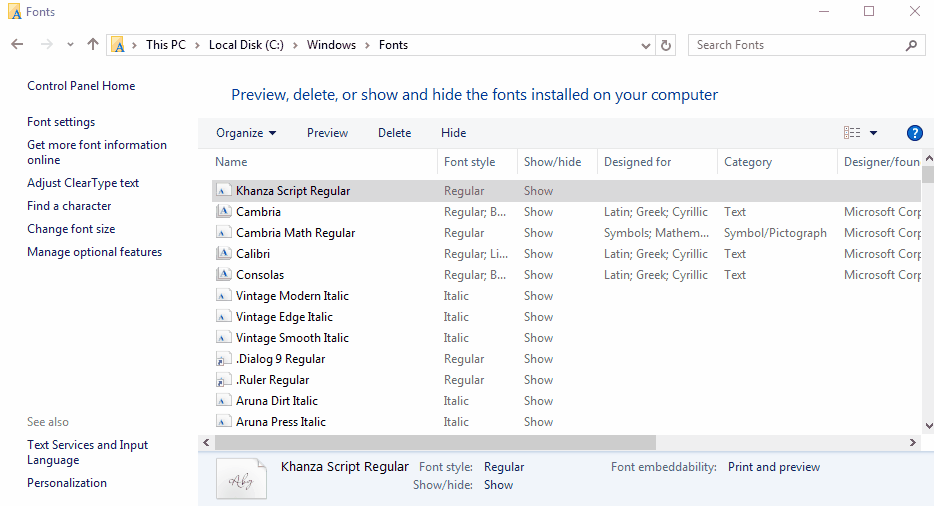This screenshot has width=934, height=506.
Task: Click the Khanza Script preview thumbnail
Action: [241, 478]
